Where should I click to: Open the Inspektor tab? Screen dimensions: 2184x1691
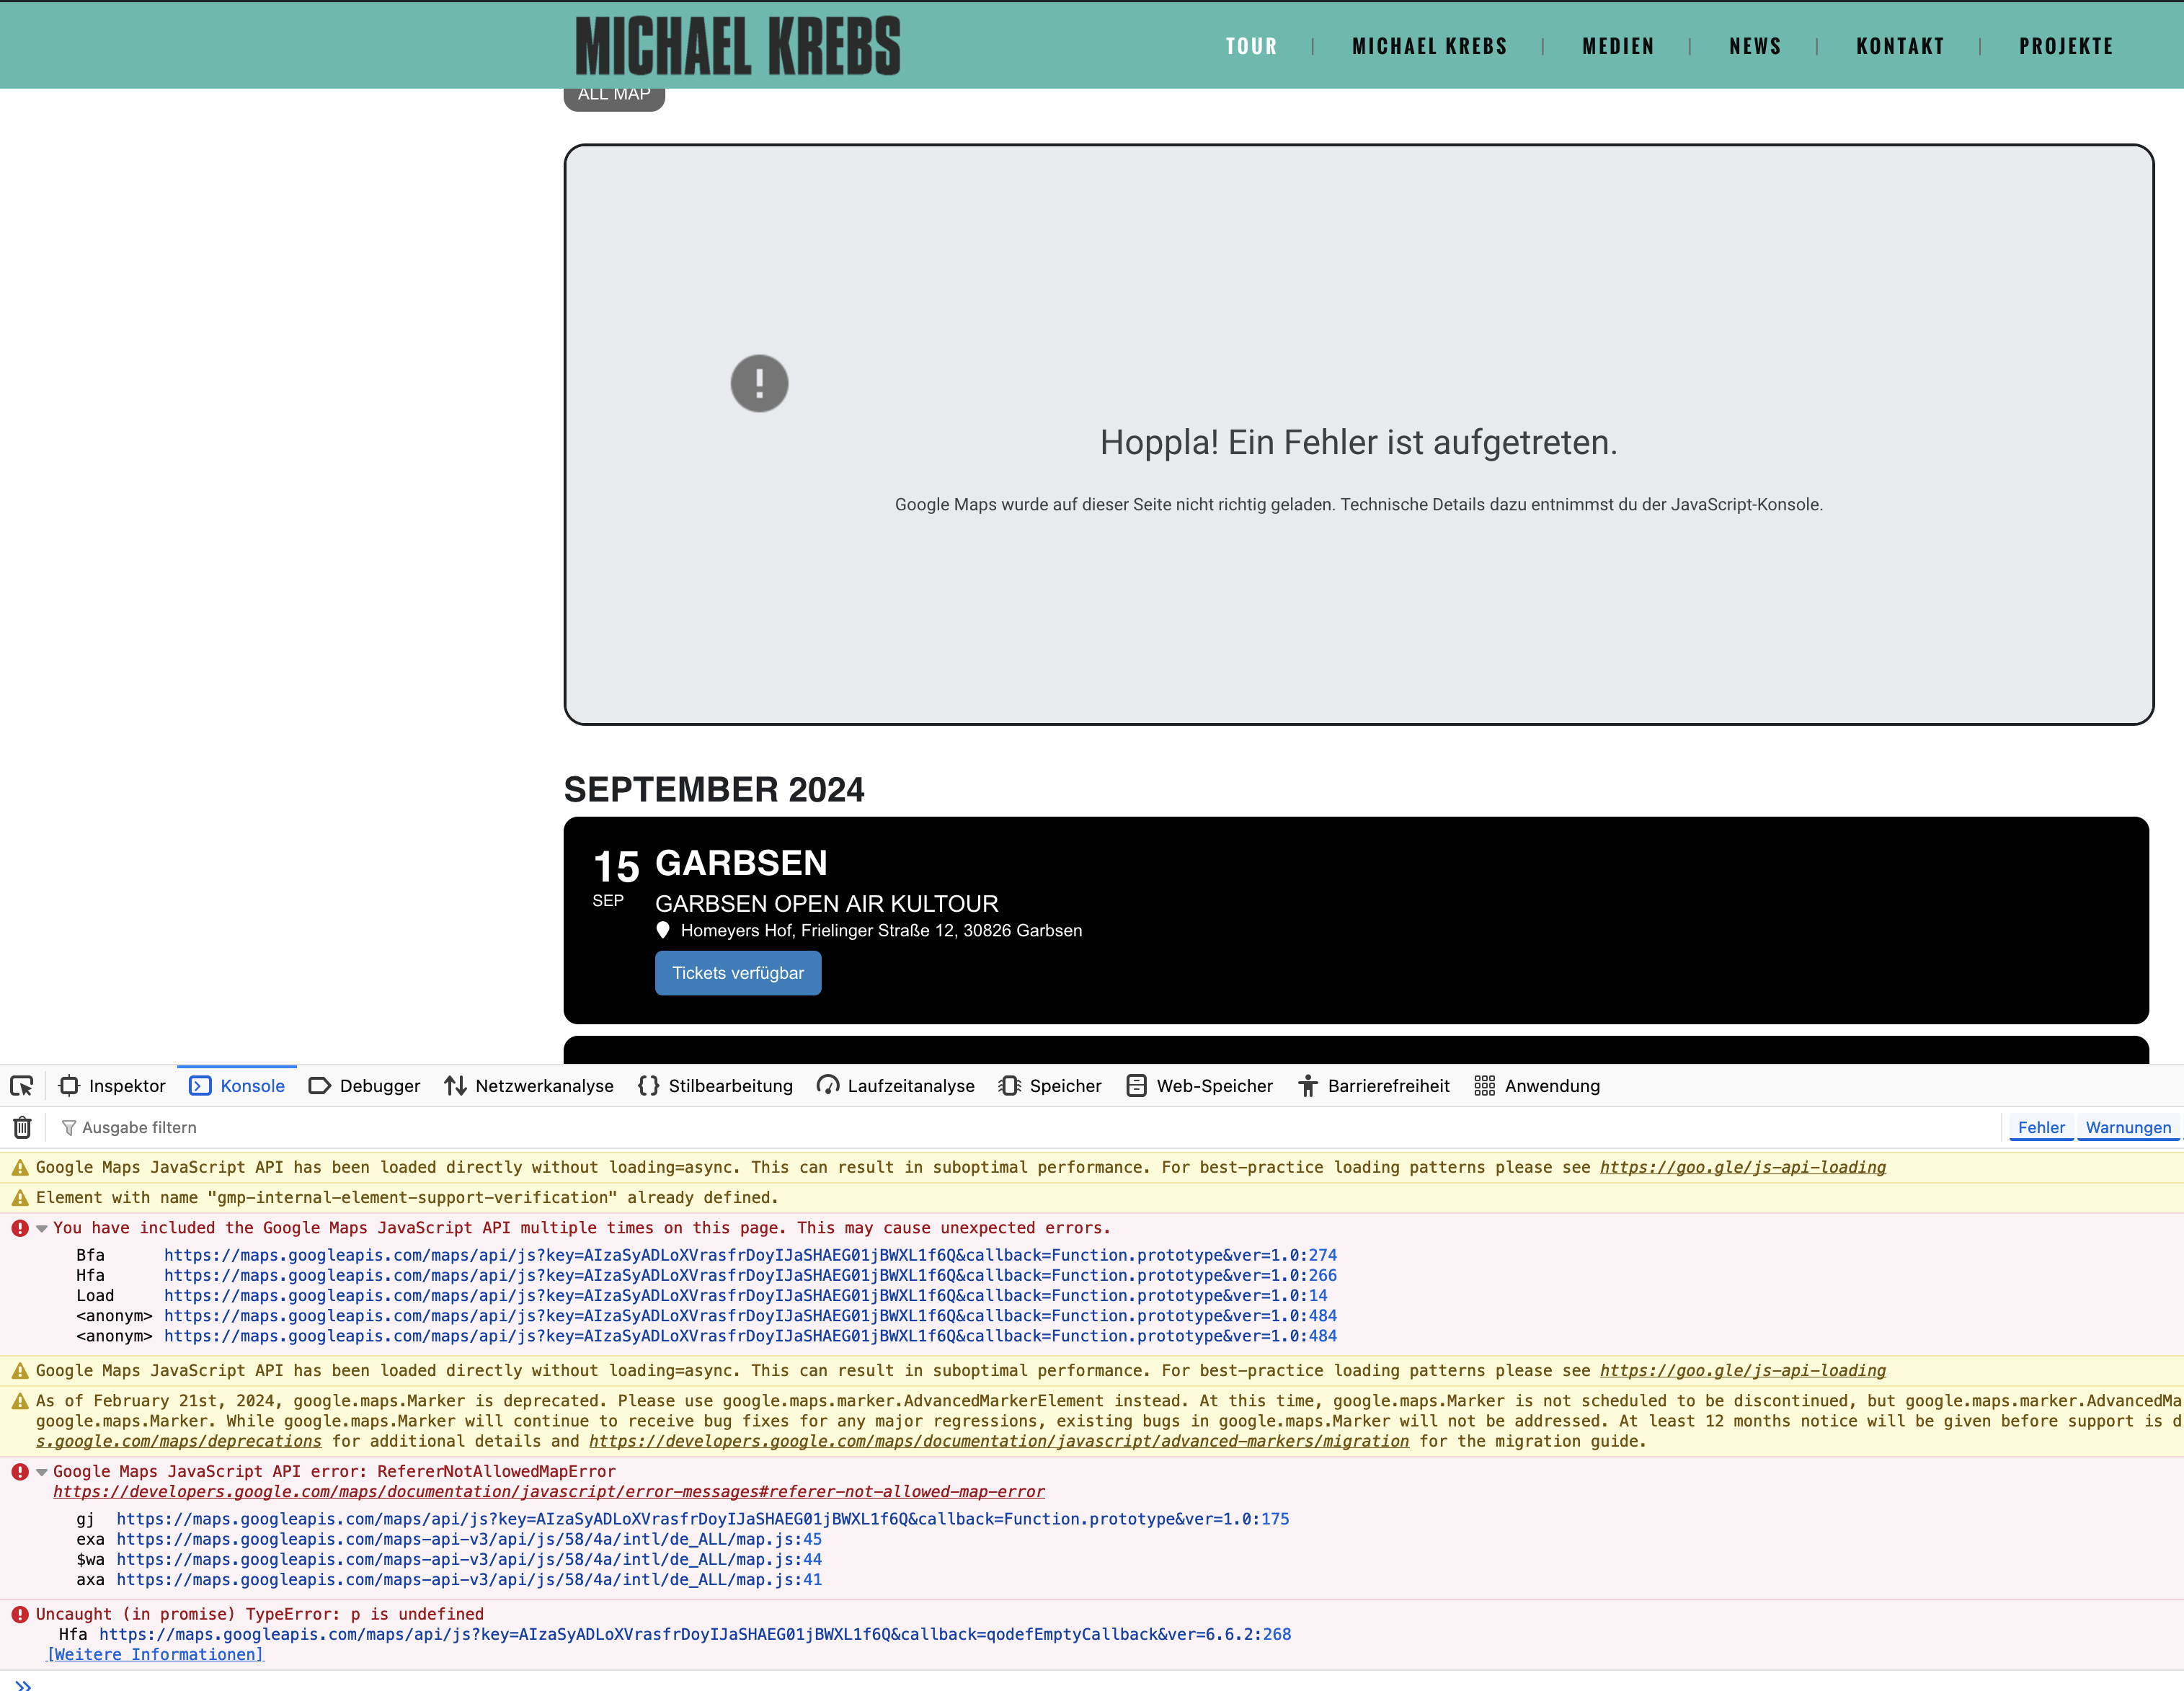point(112,1086)
